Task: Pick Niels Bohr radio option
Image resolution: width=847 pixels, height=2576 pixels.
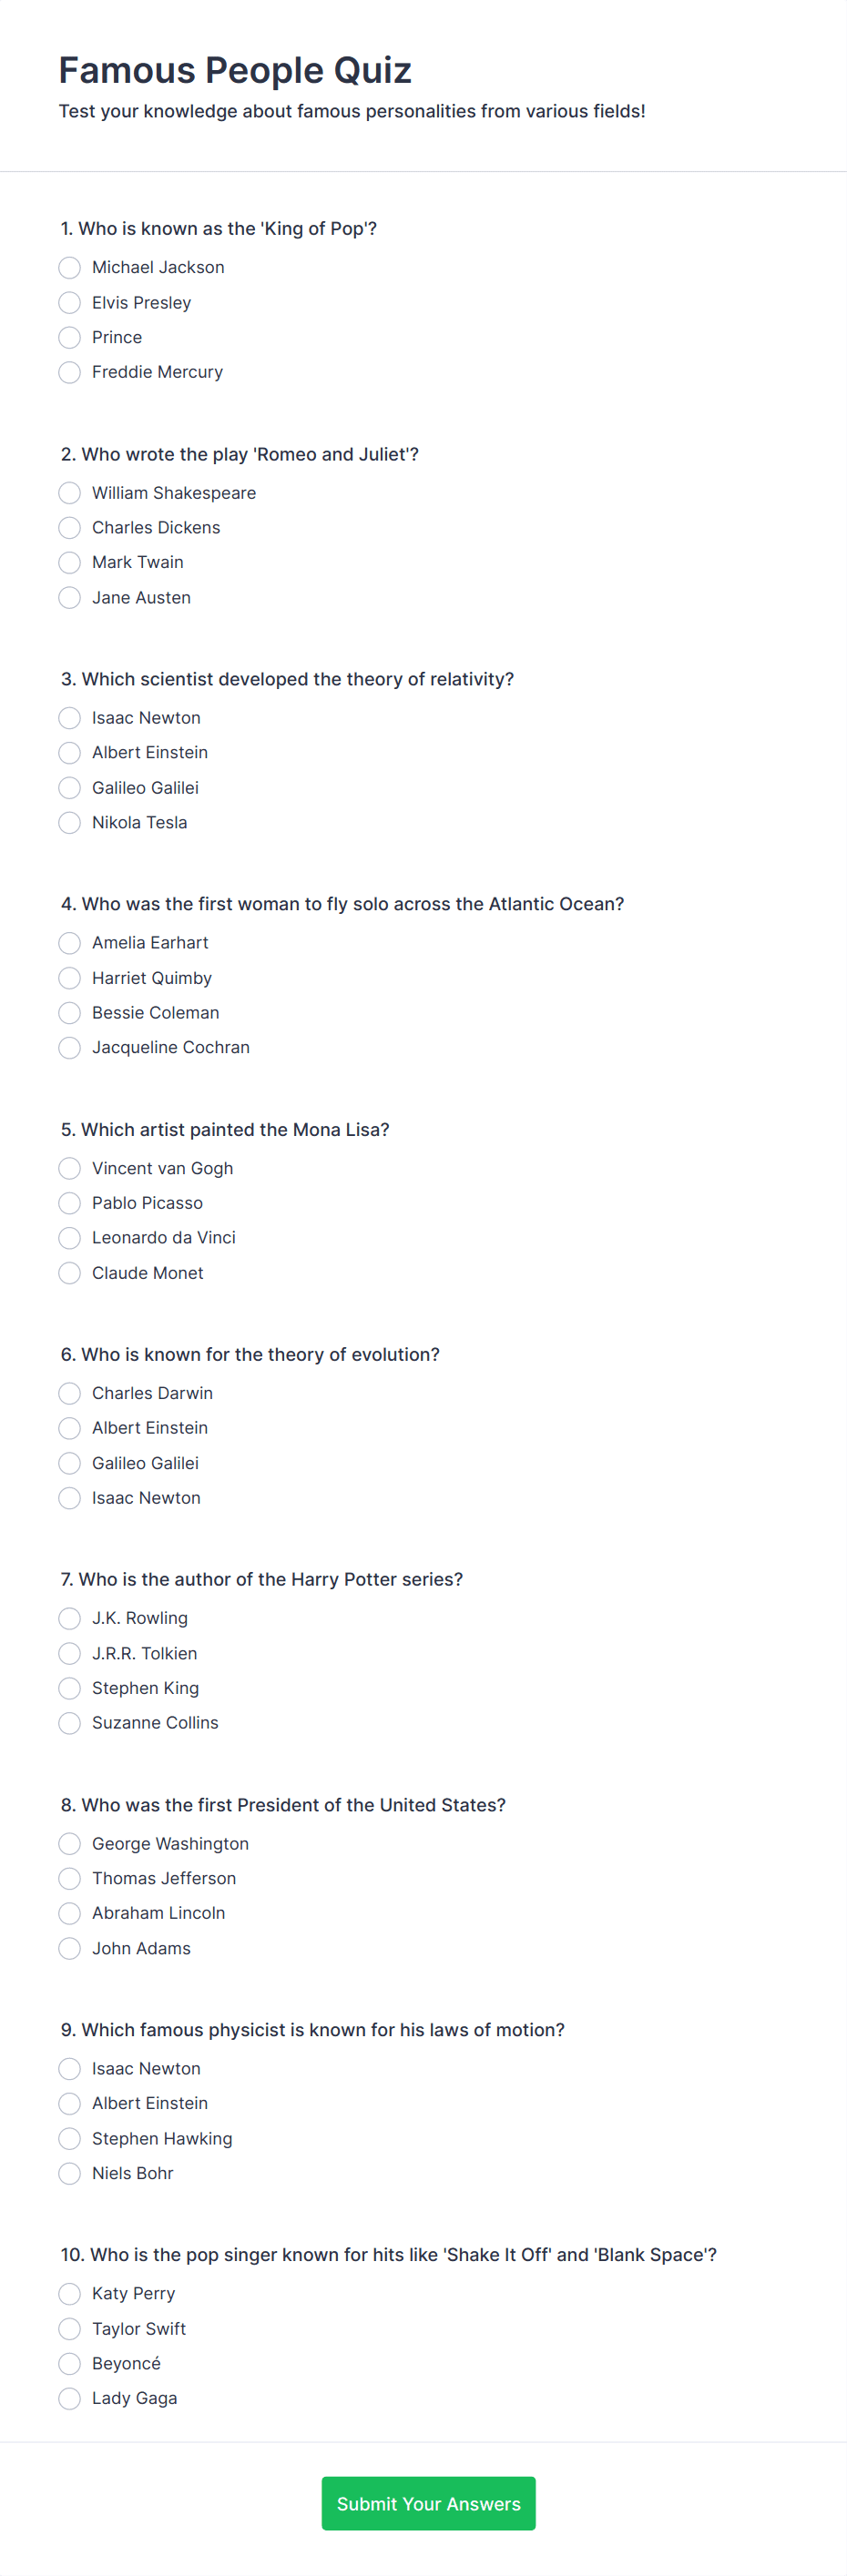Action: pyautogui.click(x=69, y=2173)
